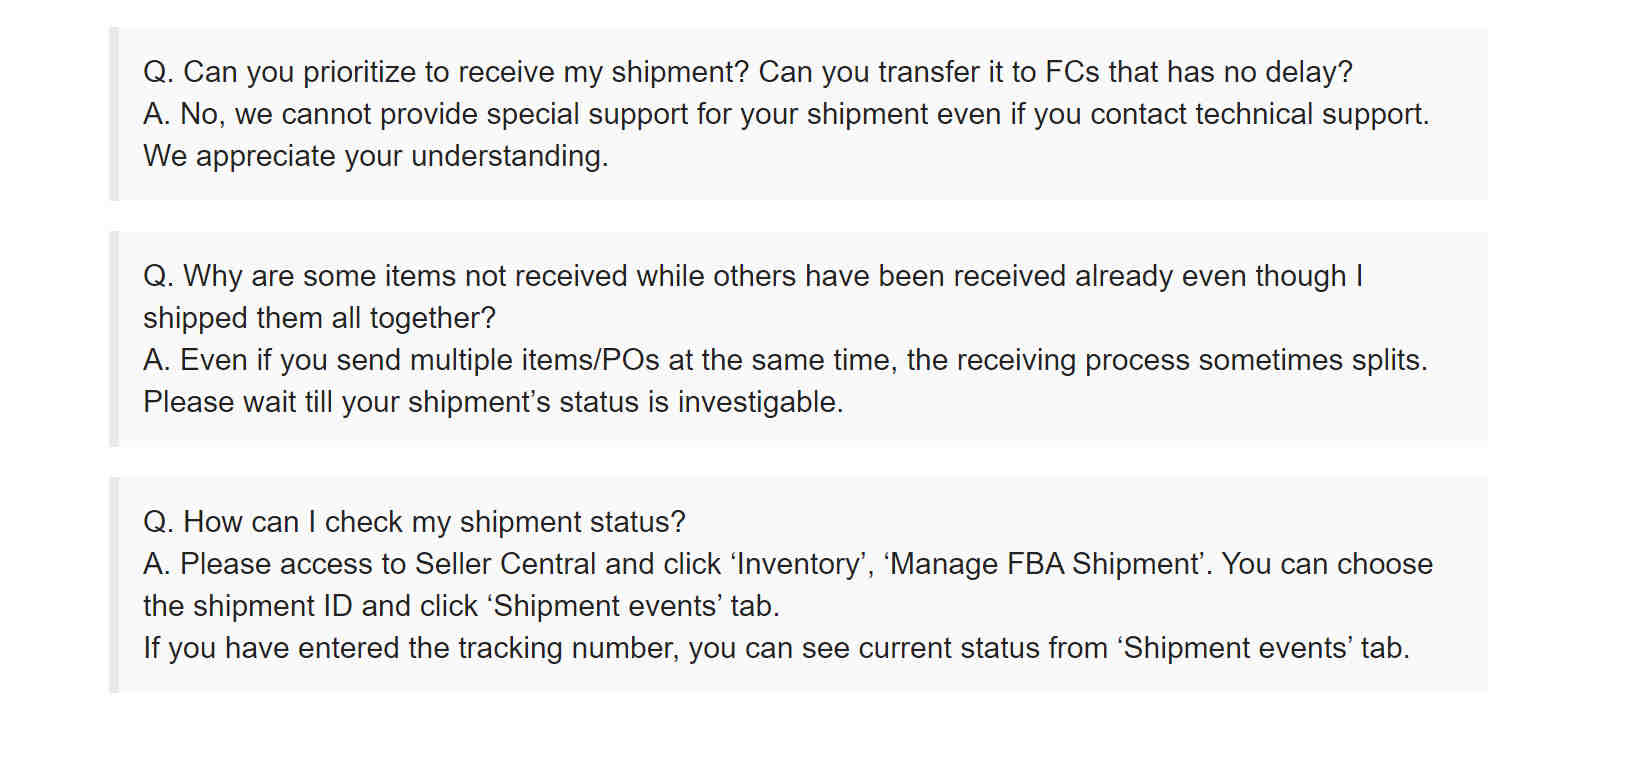The height and width of the screenshot is (758, 1626).
Task: Click 'Please wait till your shipment's status' sentence
Action: click(493, 402)
